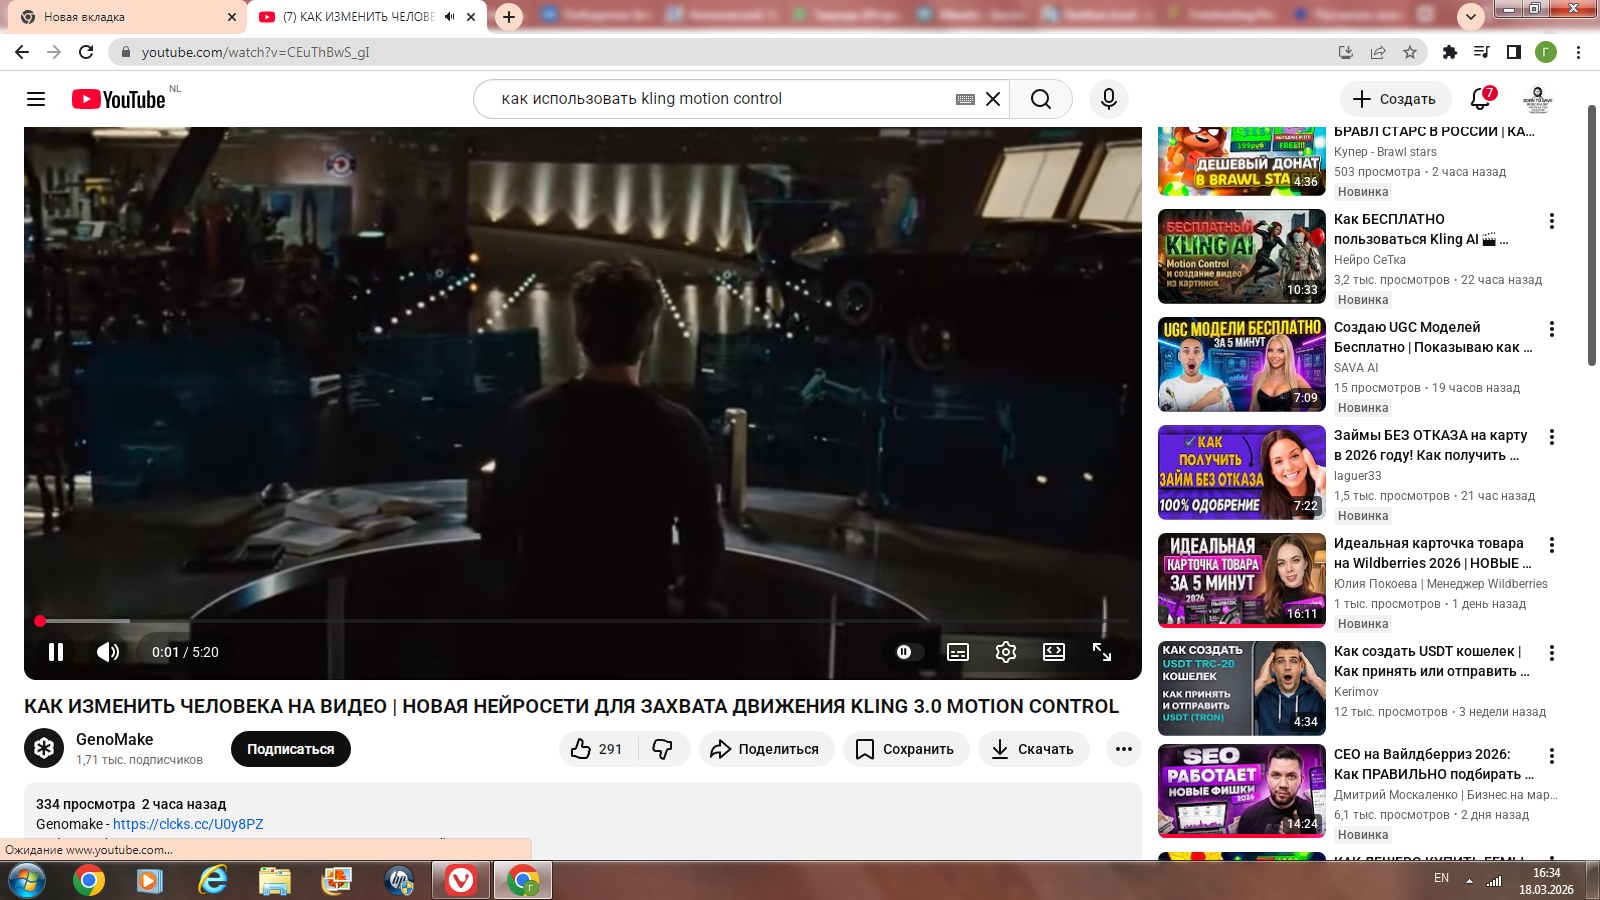Viewport: 1600px width, 900px height.
Task: Open the Chrome profile avatar
Action: [1546, 52]
